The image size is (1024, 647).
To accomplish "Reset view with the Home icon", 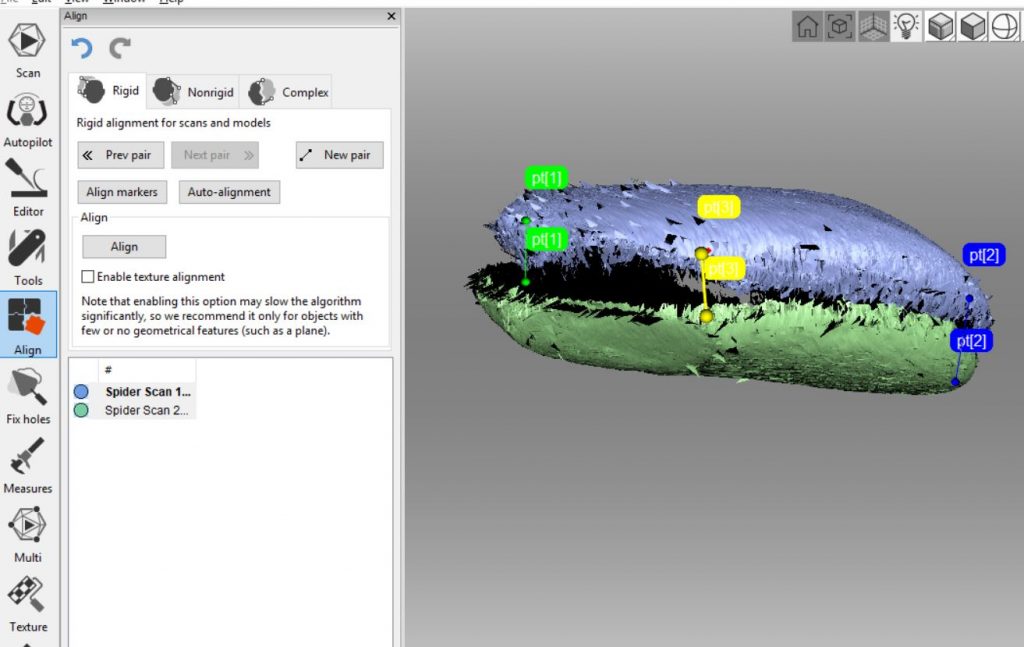I will click(807, 27).
